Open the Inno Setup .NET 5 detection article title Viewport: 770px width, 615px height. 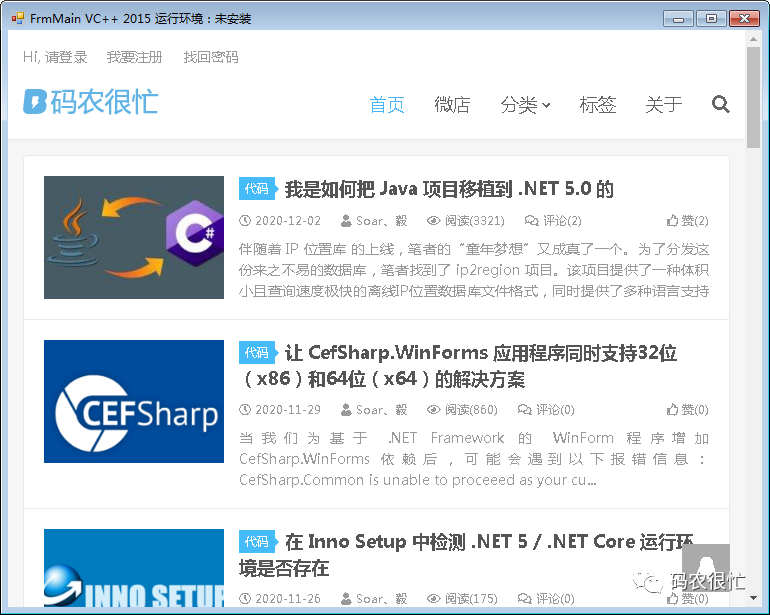pyautogui.click(x=466, y=555)
